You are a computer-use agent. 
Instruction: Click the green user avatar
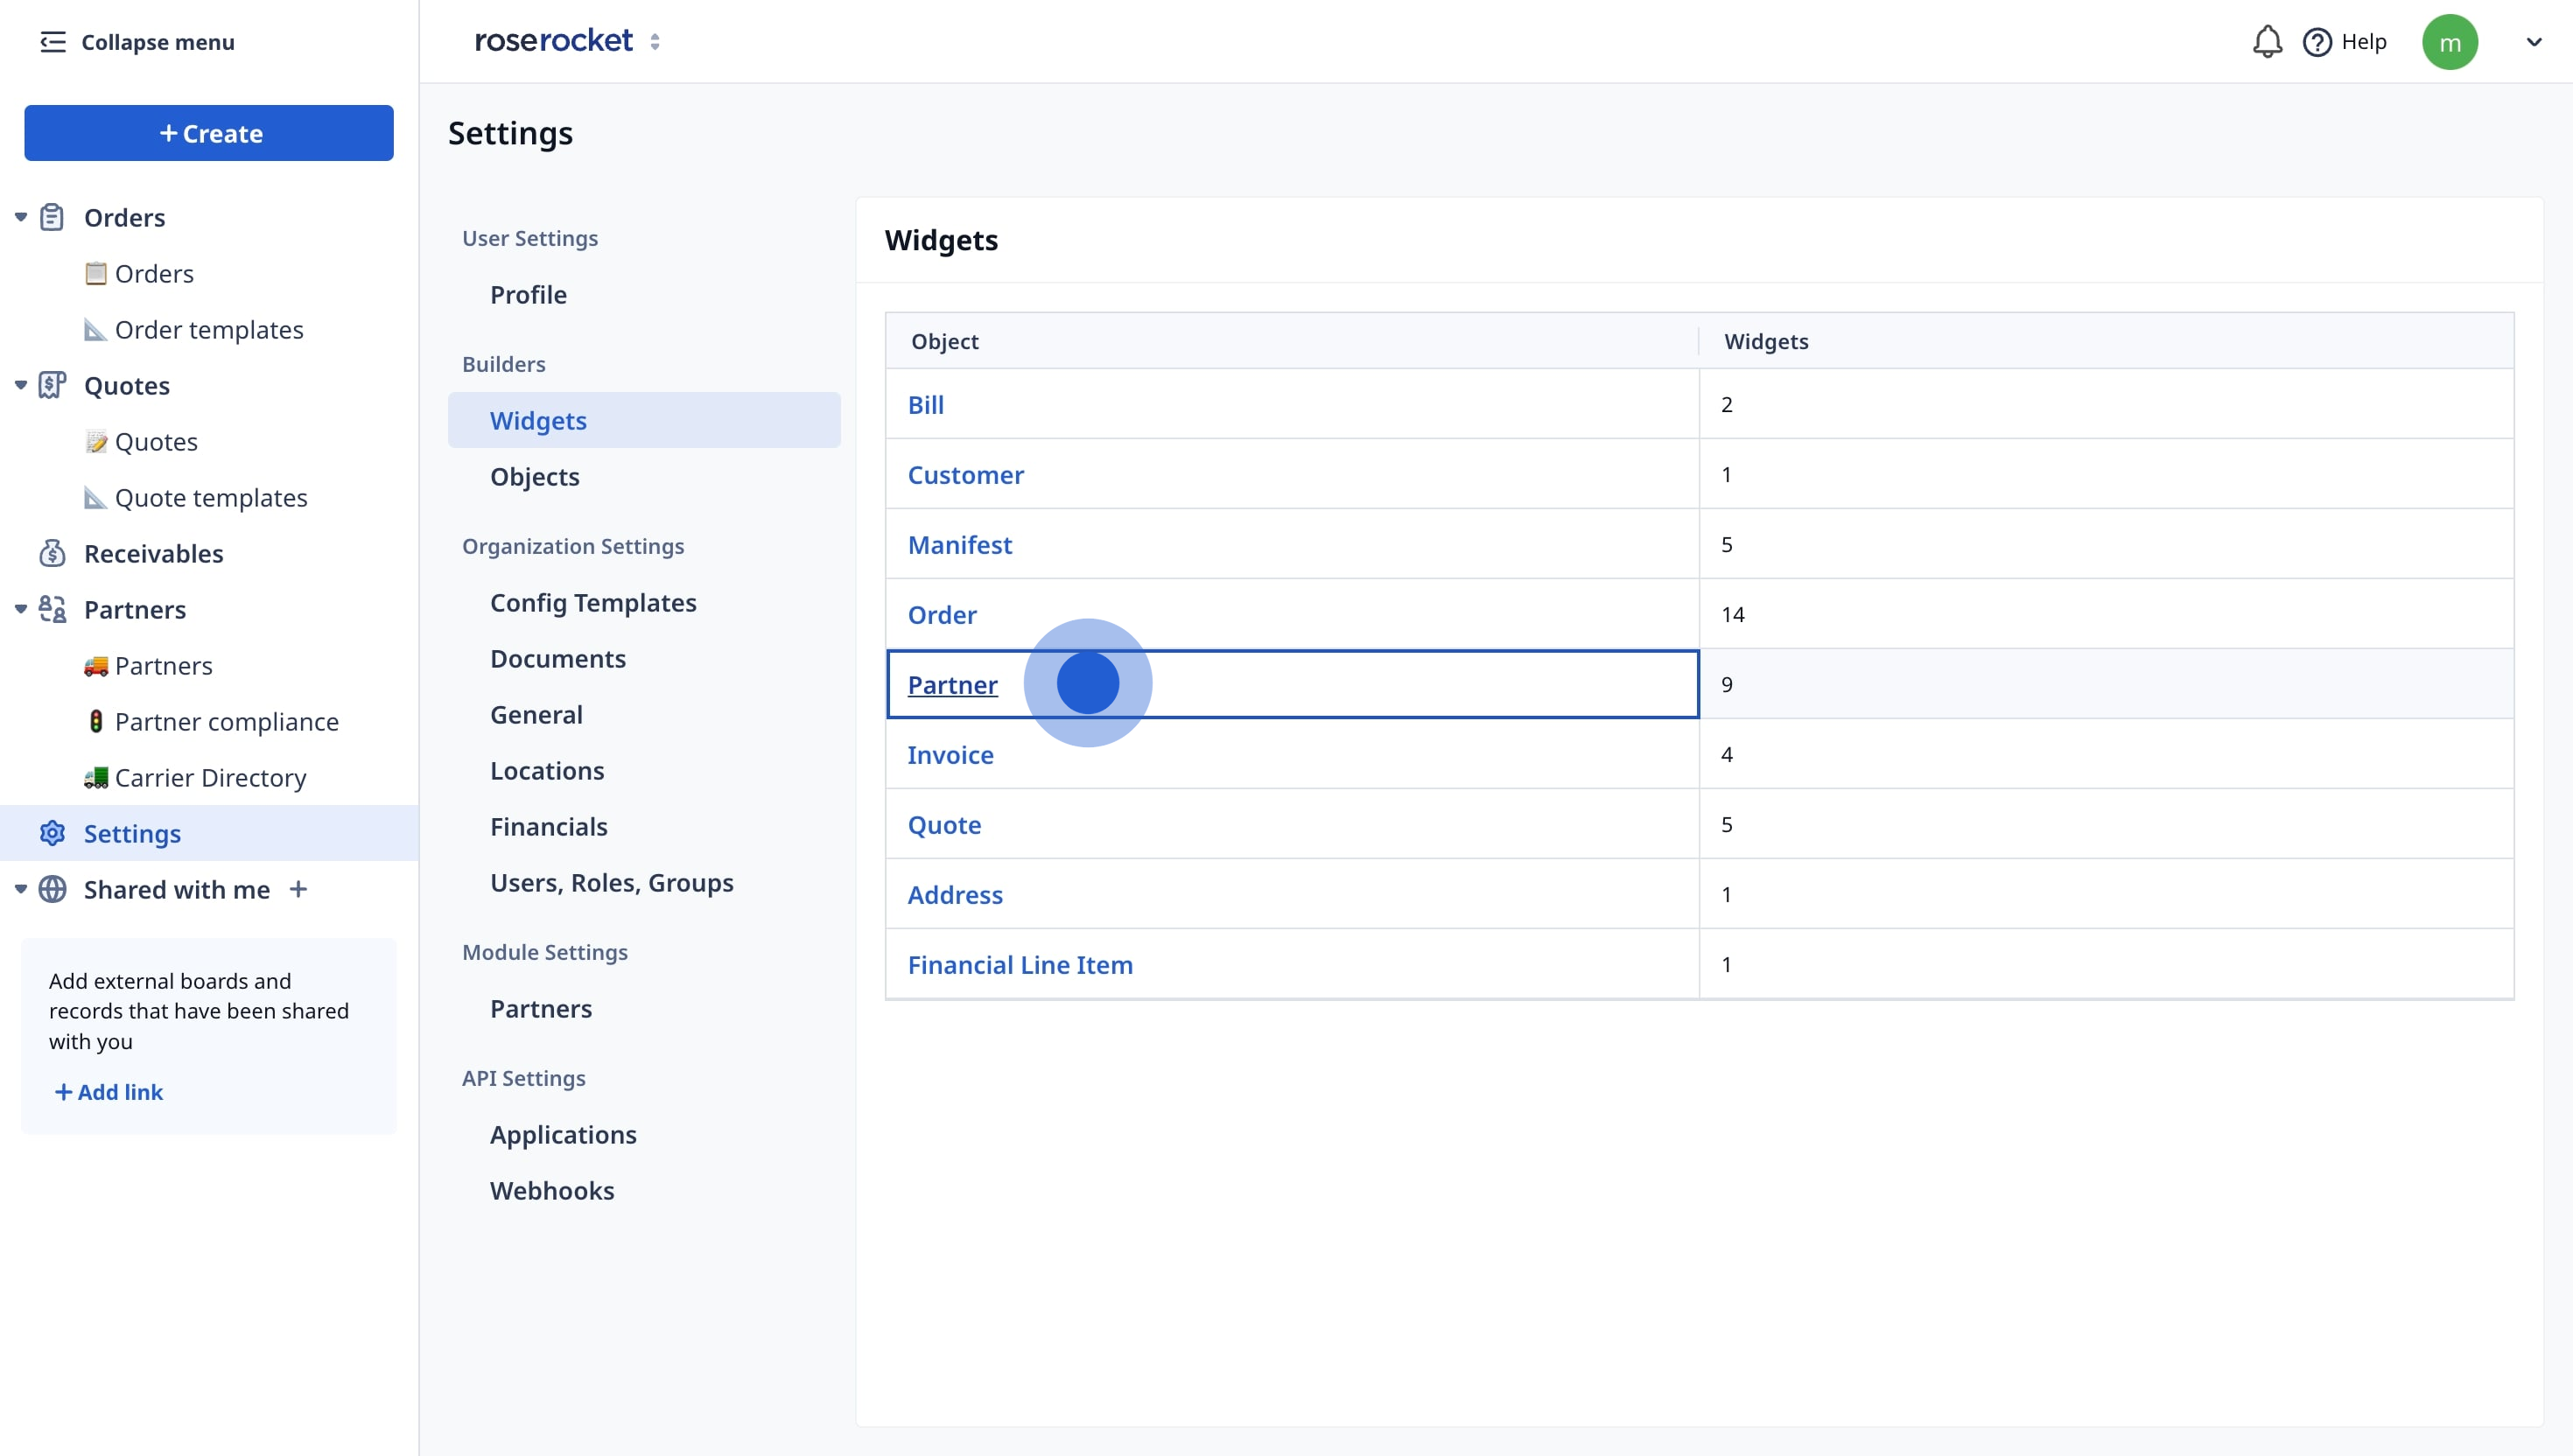click(2449, 42)
